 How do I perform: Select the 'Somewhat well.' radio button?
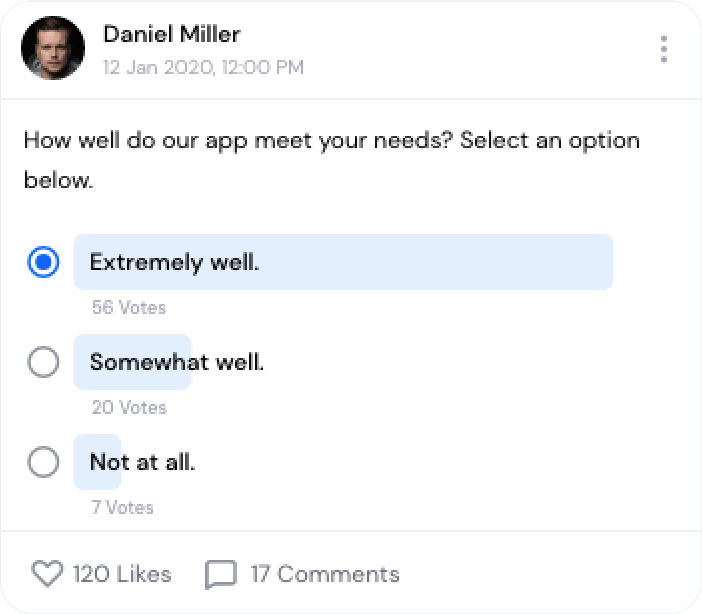[x=43, y=362]
